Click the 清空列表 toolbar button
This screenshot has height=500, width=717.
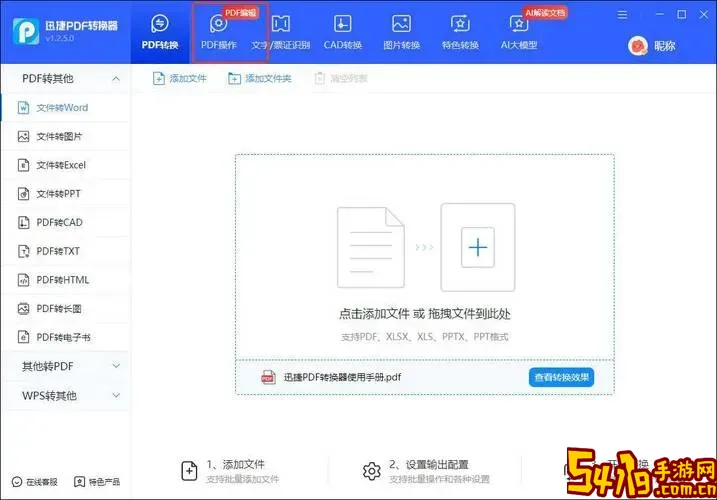tap(341, 79)
